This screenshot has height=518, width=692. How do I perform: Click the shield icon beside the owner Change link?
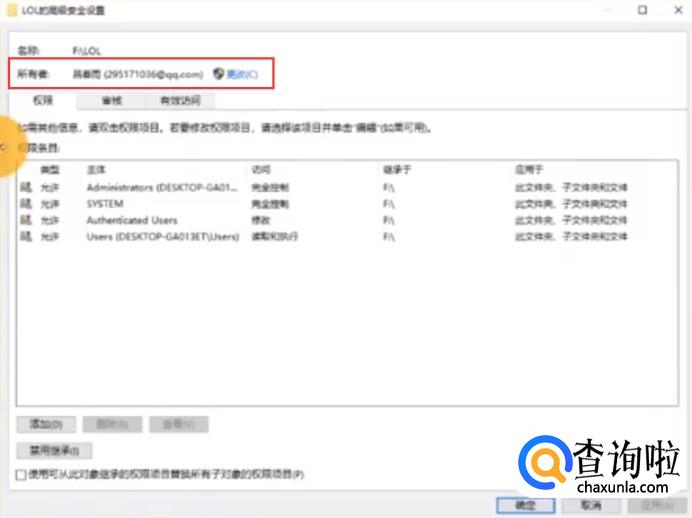tap(218, 74)
